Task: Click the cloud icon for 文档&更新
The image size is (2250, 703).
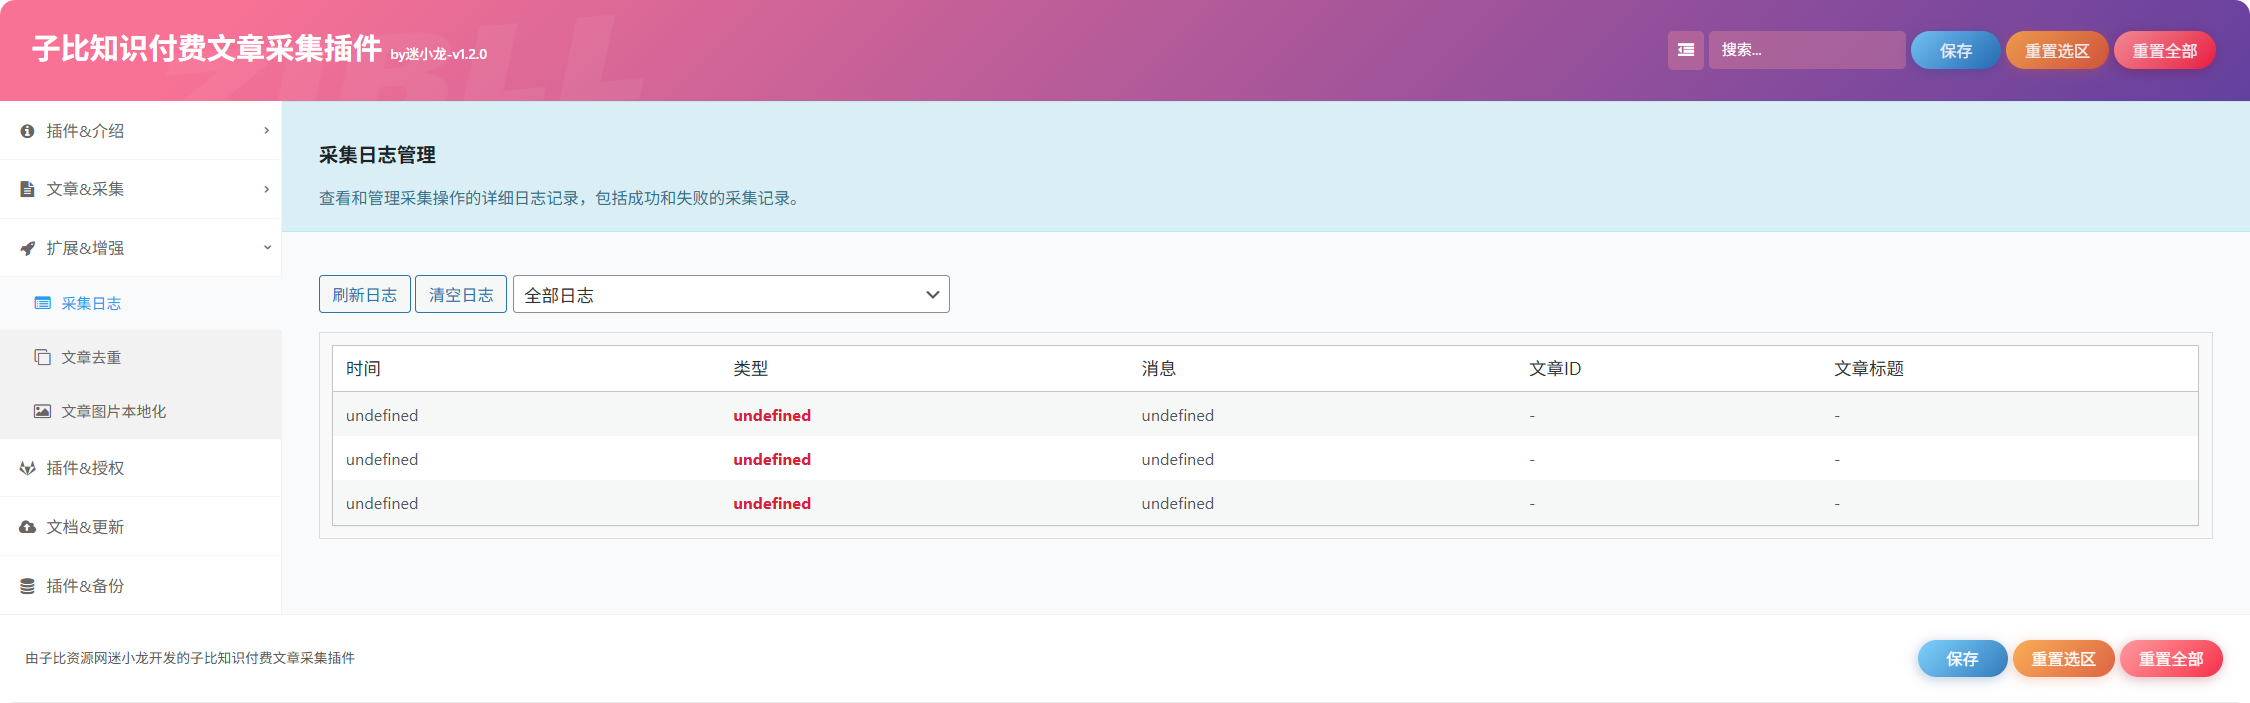Action: click(x=27, y=527)
